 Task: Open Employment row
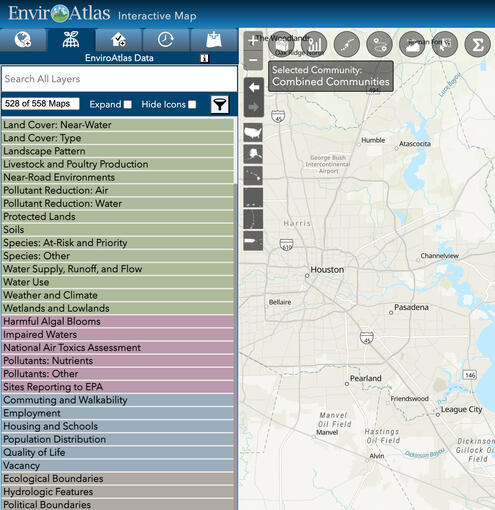click(x=118, y=413)
